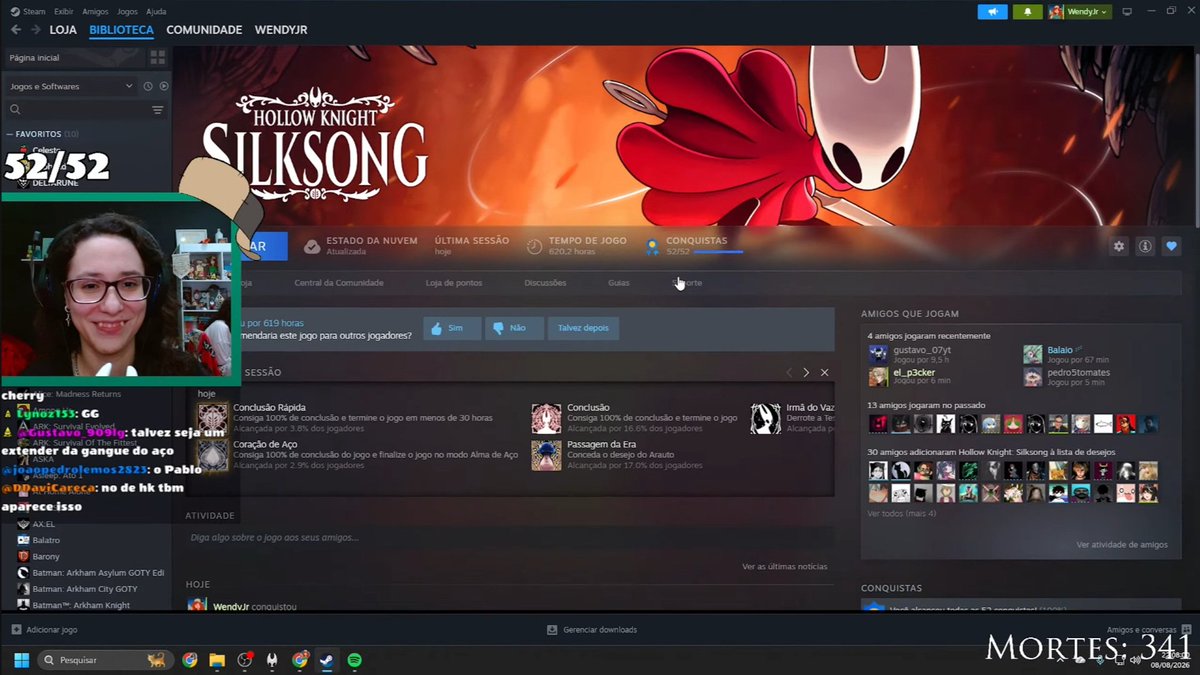Open Ver atividade de amigos link
1200x675 pixels.
tap(1122, 545)
